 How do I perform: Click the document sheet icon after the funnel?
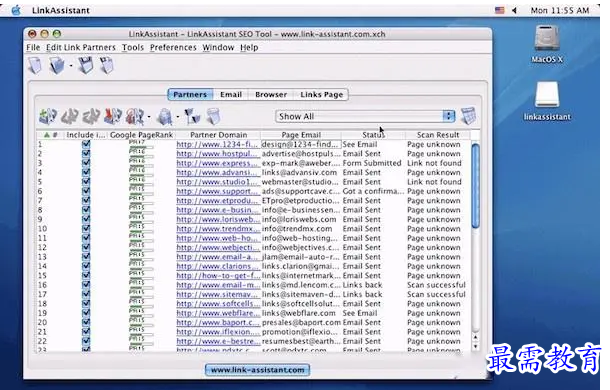tap(213, 116)
